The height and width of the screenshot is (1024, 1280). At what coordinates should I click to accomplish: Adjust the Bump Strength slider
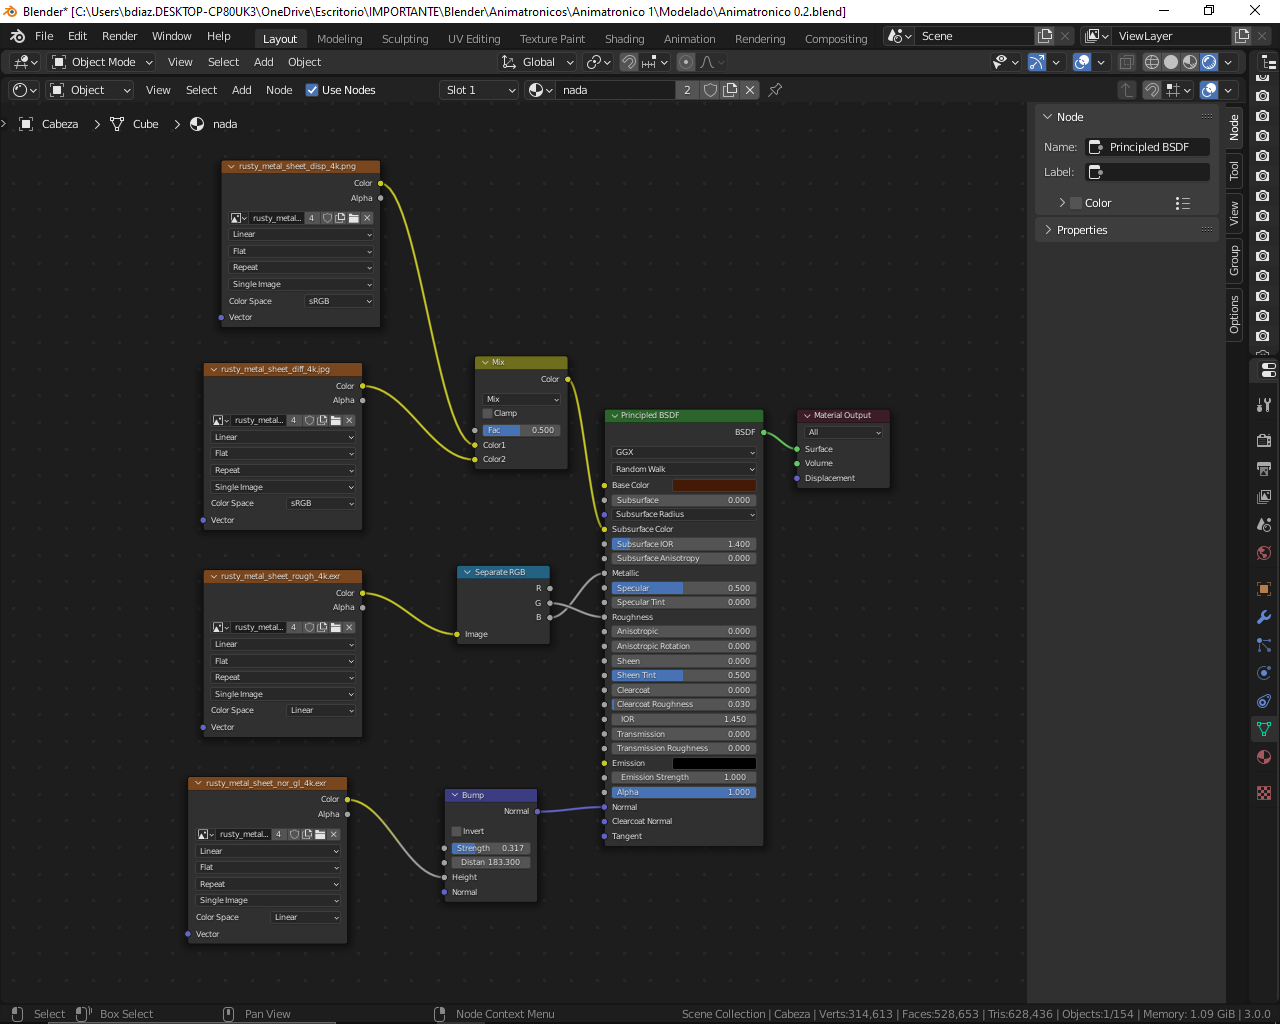491,848
